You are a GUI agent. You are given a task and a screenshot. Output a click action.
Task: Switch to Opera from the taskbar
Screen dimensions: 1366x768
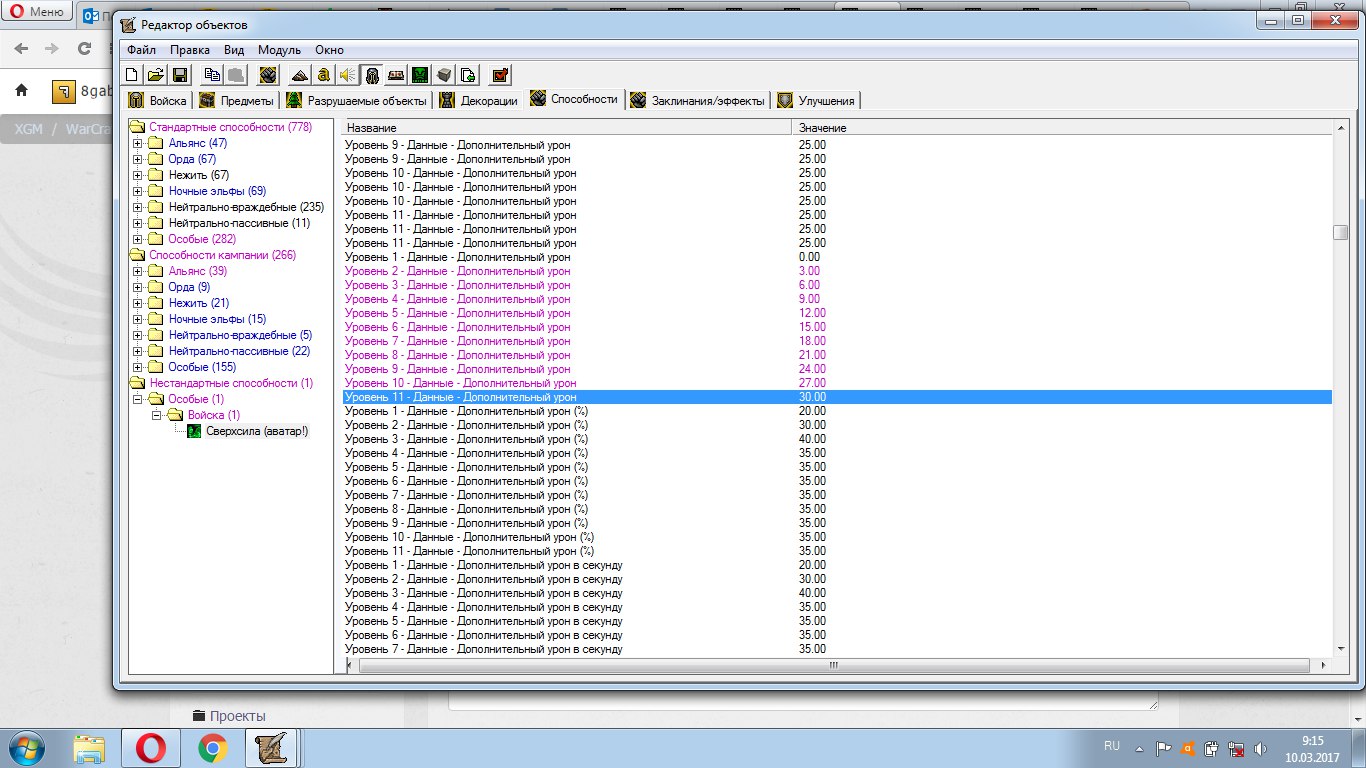(x=151, y=748)
